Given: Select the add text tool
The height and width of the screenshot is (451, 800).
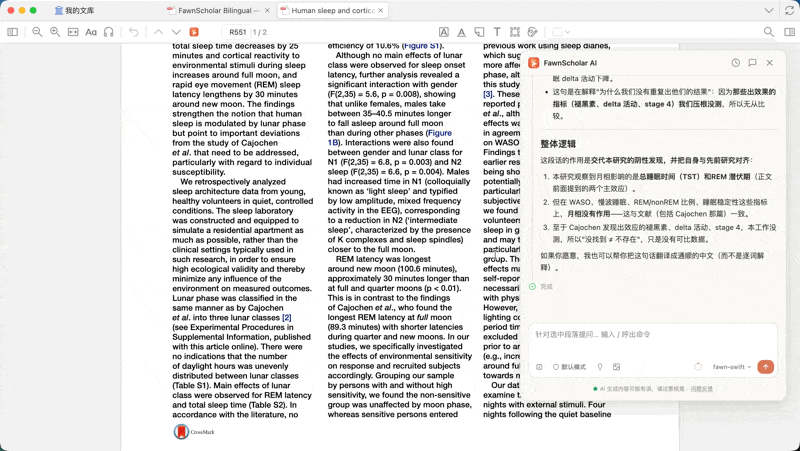Looking at the screenshot, I should coord(497,32).
